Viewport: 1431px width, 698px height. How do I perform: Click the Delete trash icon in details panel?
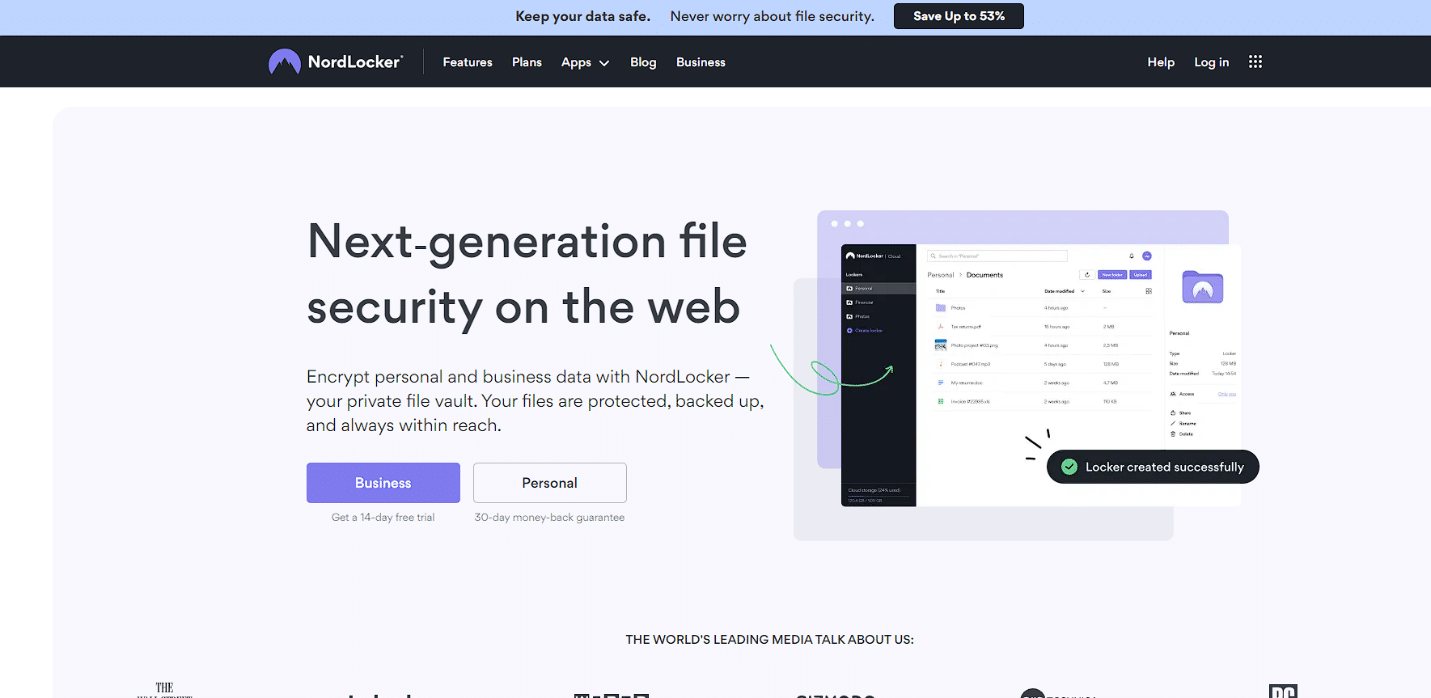point(1173,434)
